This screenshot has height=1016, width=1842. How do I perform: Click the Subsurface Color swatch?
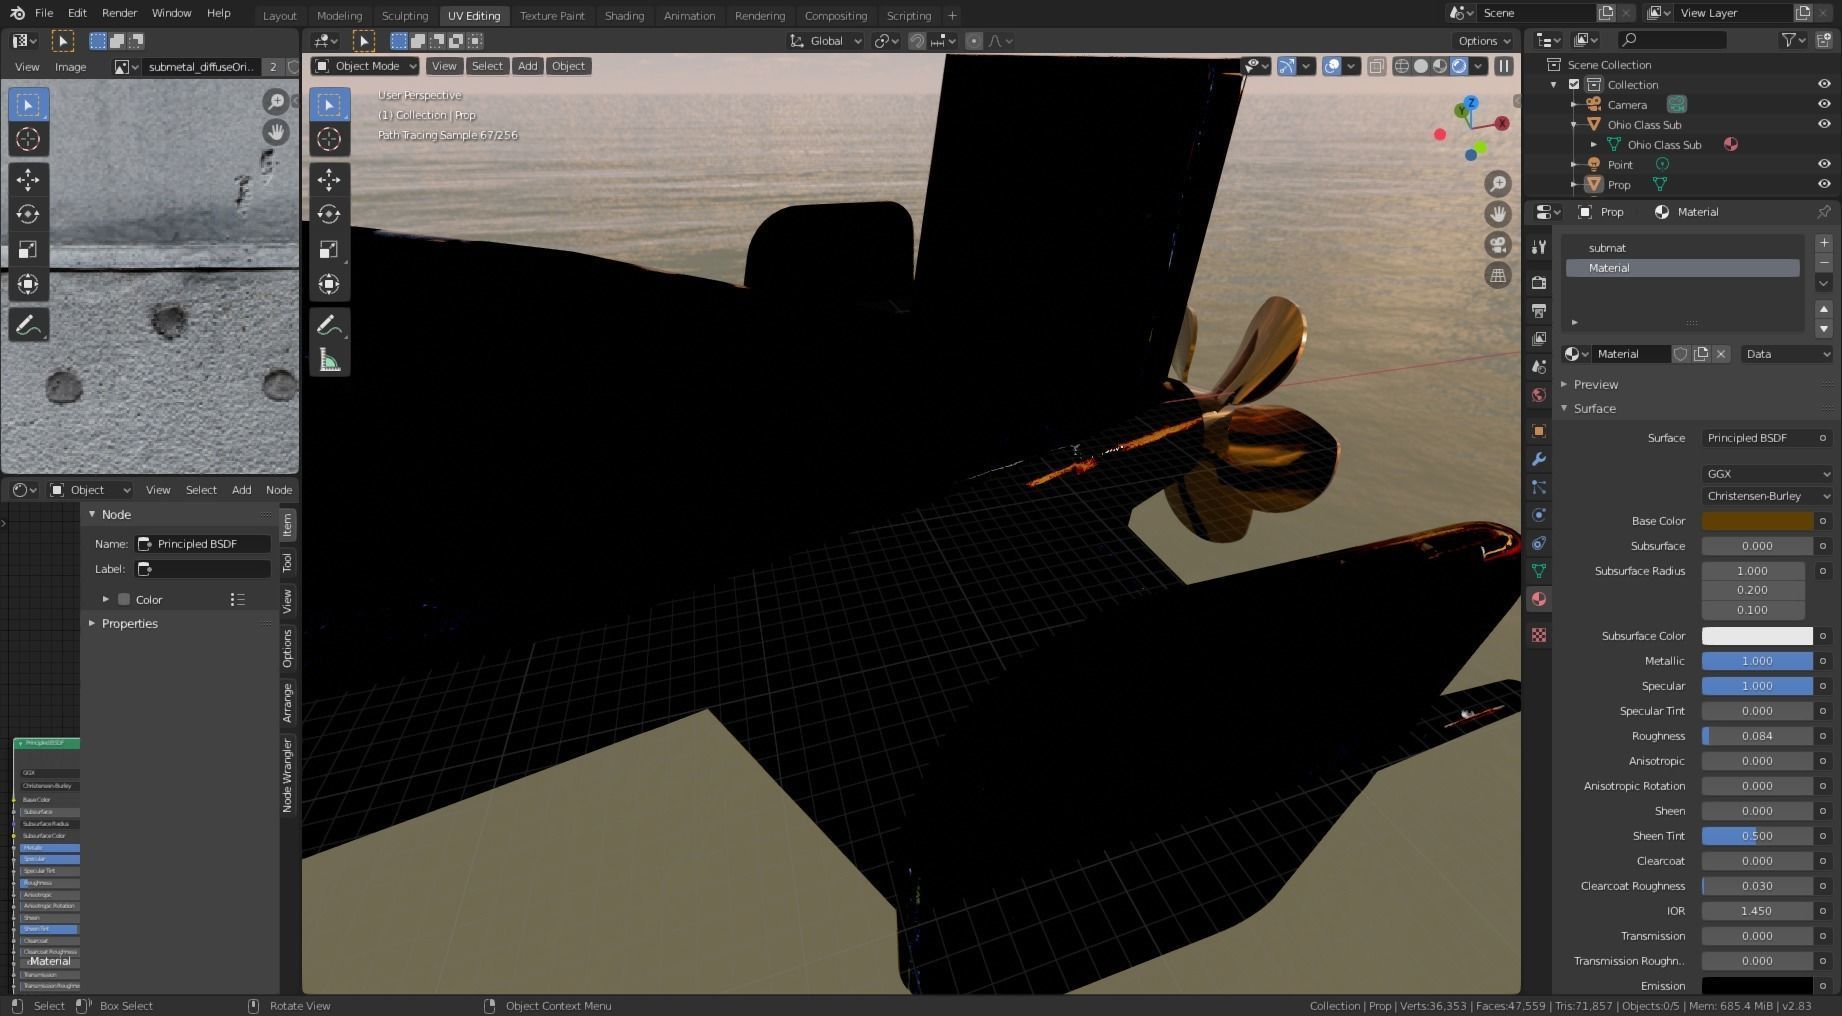1757,636
